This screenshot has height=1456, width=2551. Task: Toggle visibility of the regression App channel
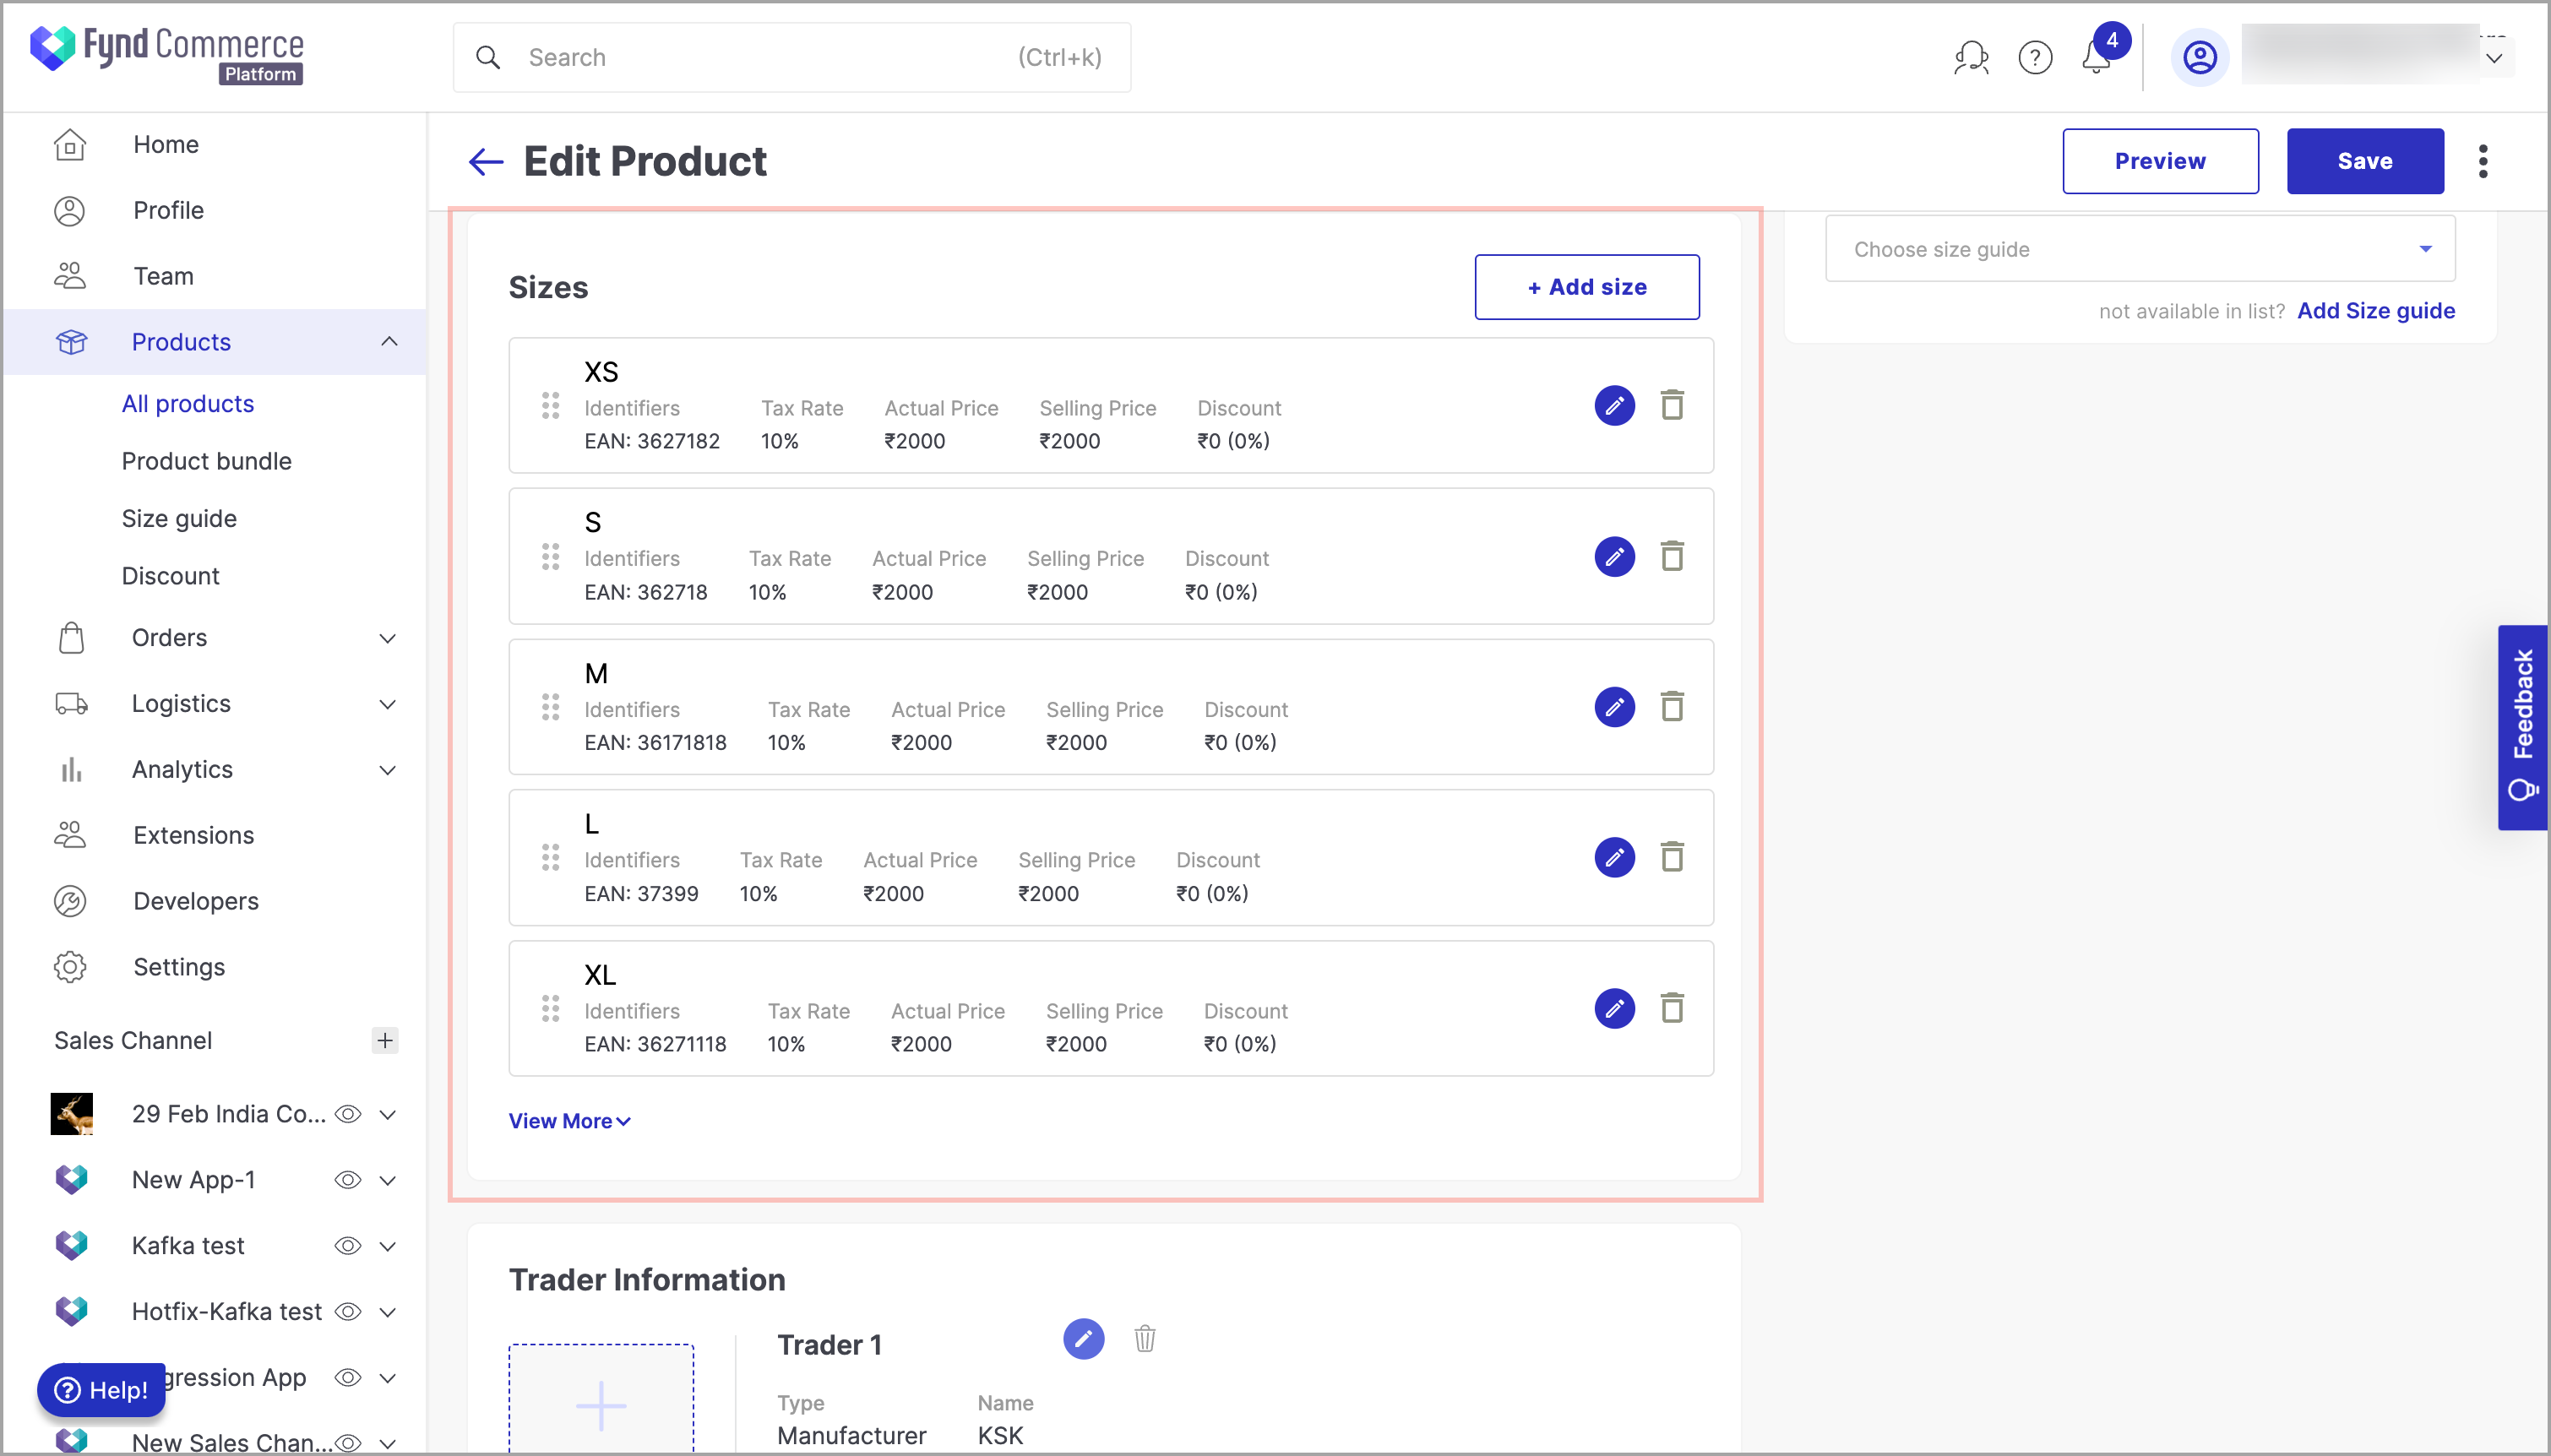tap(348, 1377)
